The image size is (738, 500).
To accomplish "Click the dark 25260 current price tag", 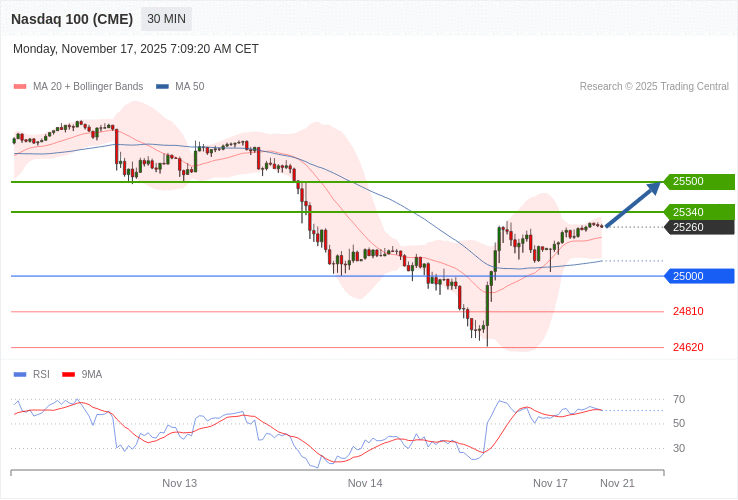I will pos(699,227).
